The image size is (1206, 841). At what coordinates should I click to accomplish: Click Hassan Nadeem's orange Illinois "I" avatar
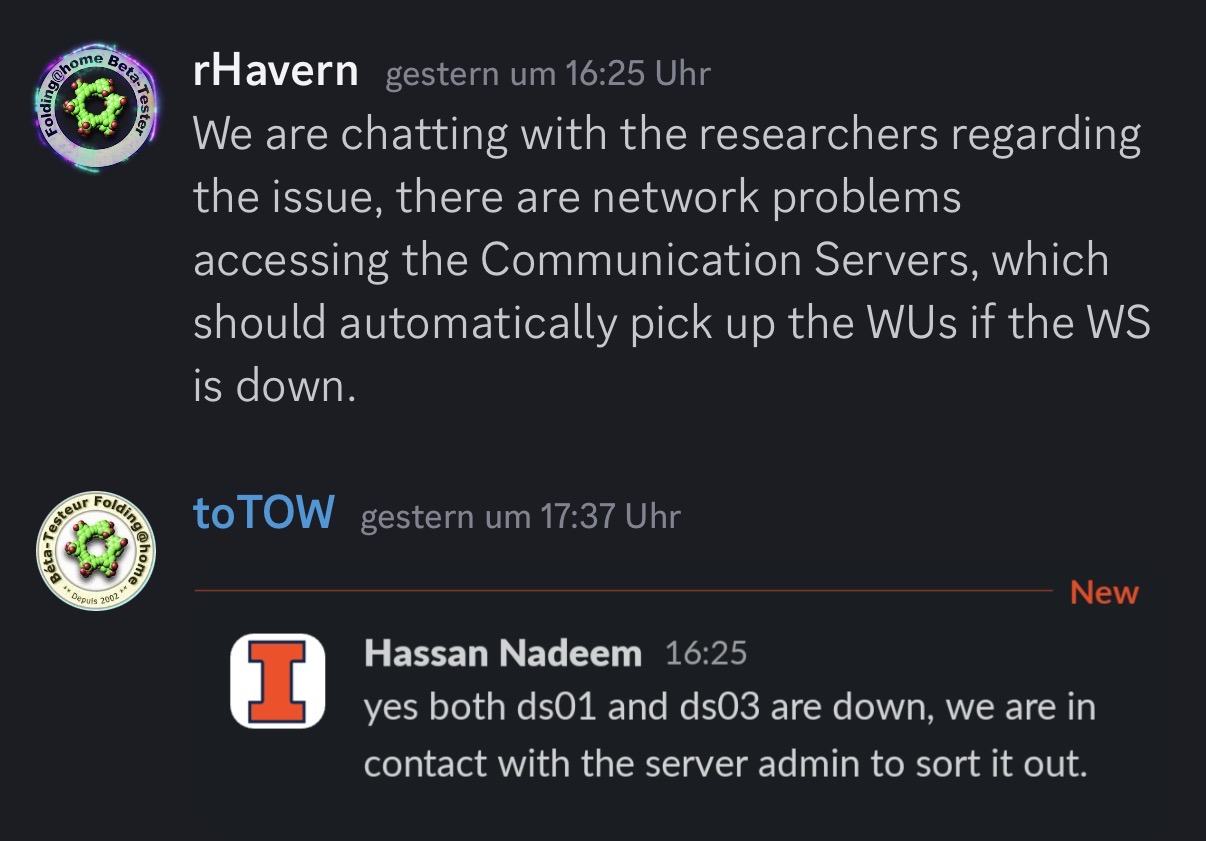coord(277,681)
